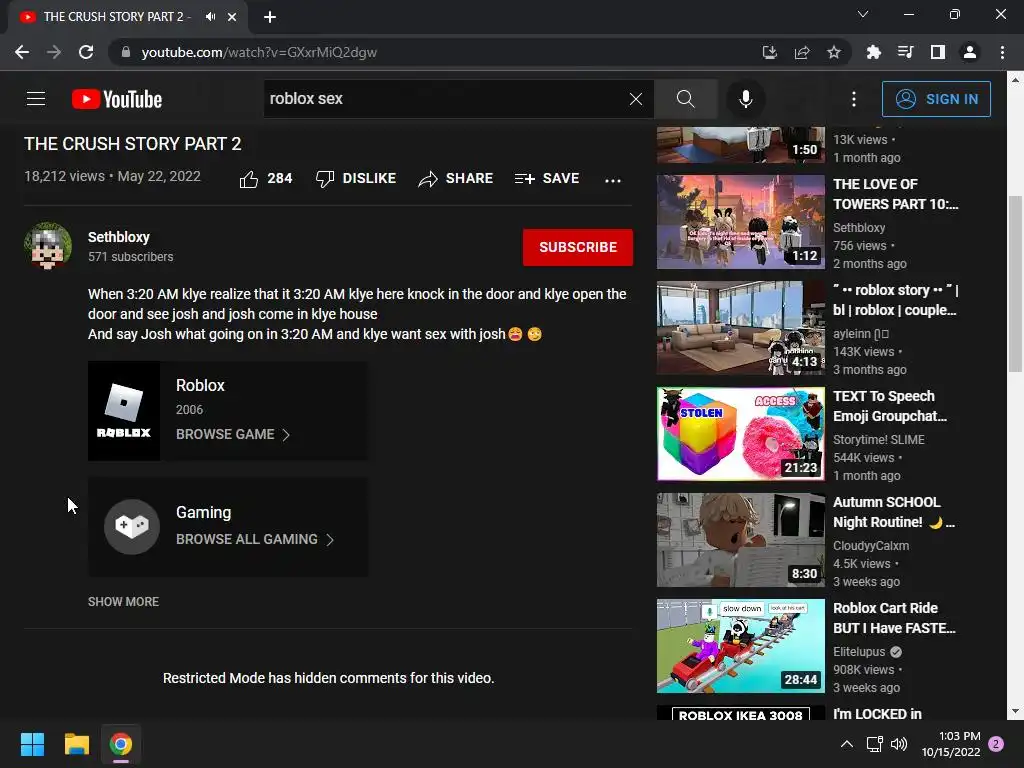Open volume control in system tray
The image size is (1024, 768).
[x=899, y=744]
